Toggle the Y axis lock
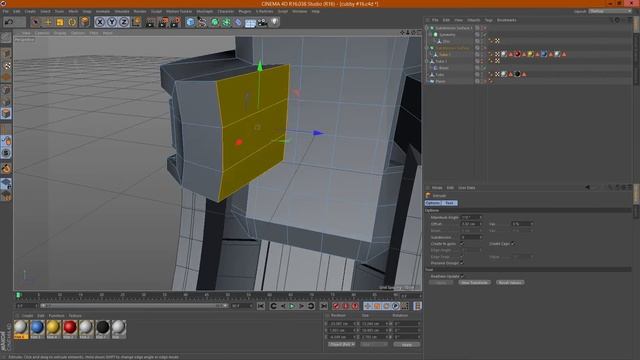Viewport: 640px width, 360px height. (x=111, y=22)
